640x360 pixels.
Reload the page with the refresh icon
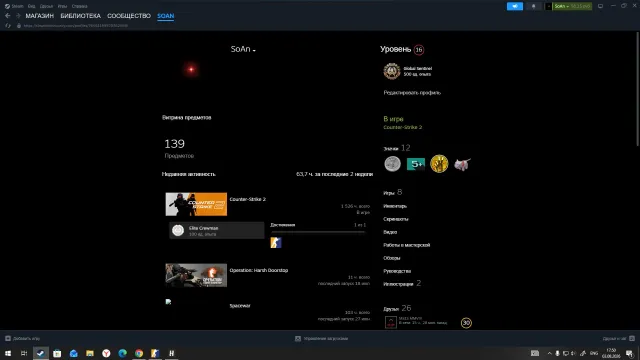[x=8, y=25]
